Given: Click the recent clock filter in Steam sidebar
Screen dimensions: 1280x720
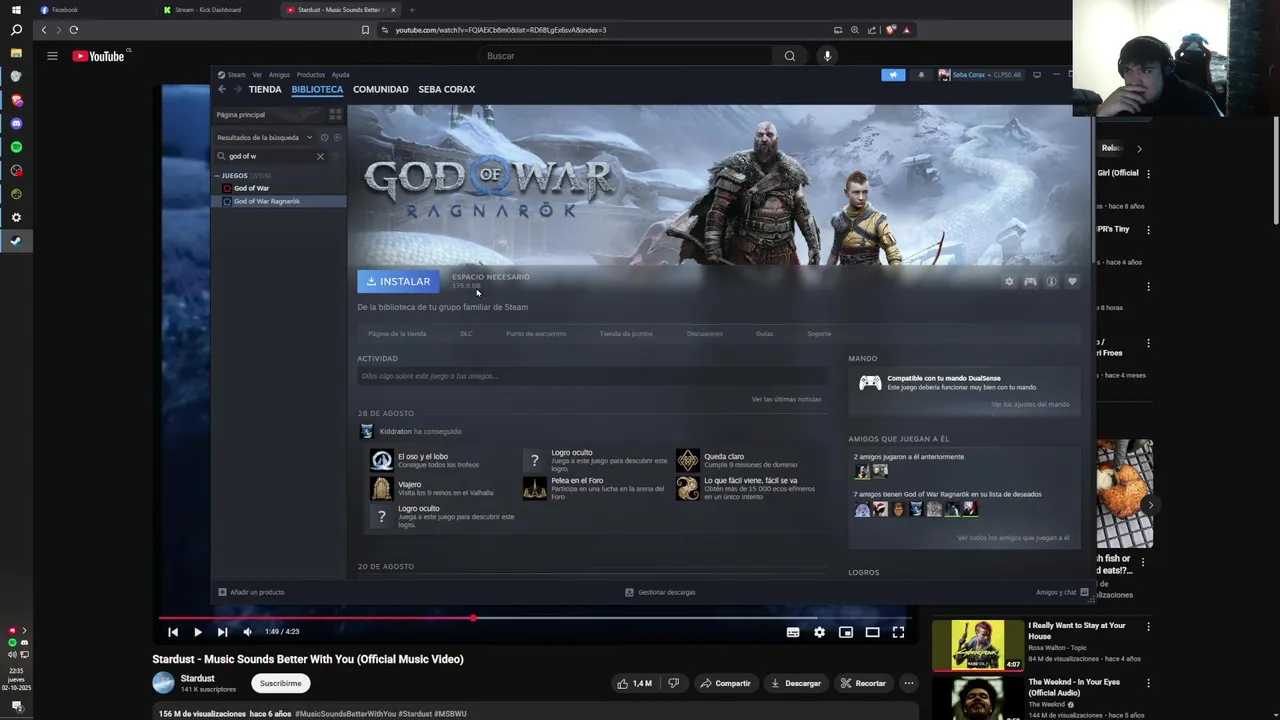Looking at the screenshot, I should [x=324, y=137].
